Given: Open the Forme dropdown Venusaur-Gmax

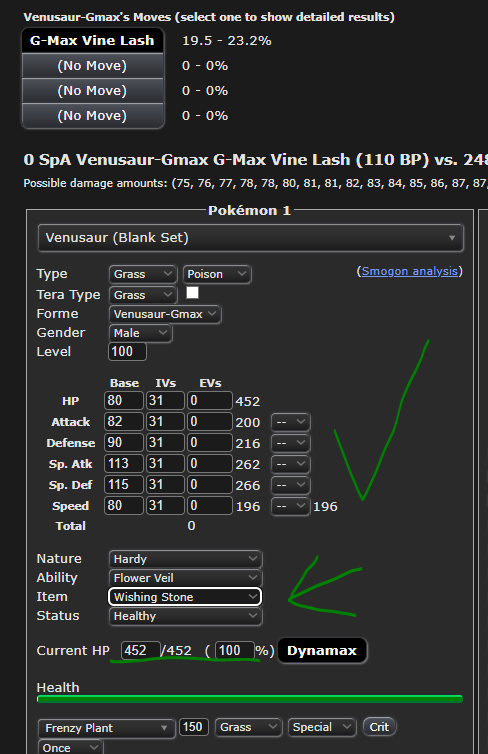Looking at the screenshot, I should [x=164, y=314].
